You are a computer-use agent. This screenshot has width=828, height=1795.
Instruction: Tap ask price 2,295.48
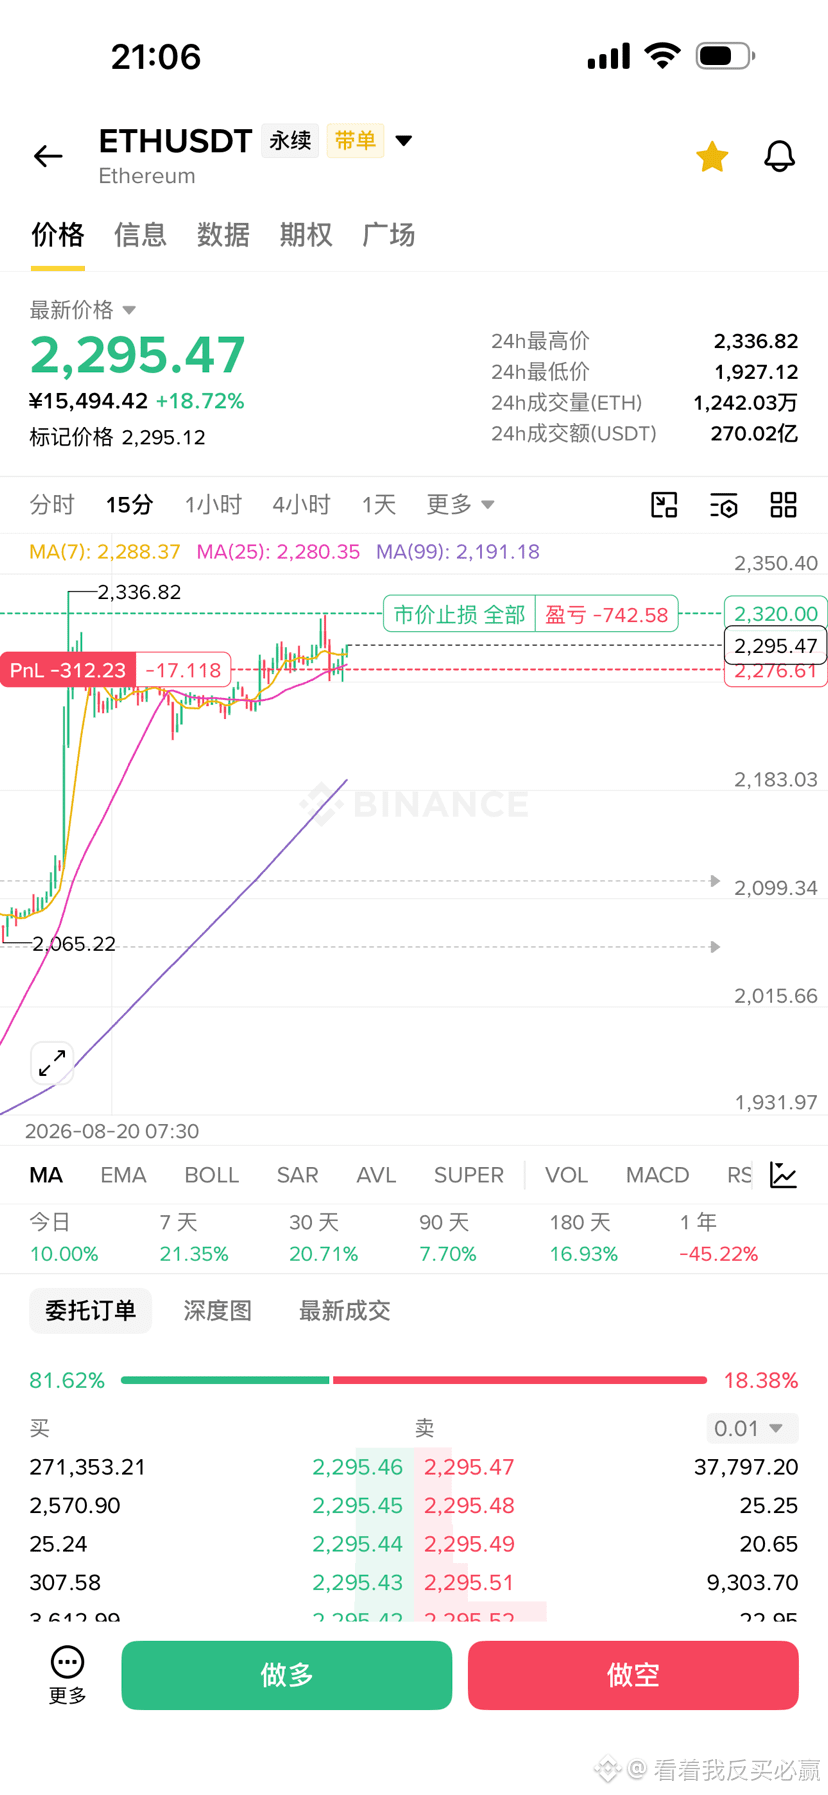(469, 1506)
